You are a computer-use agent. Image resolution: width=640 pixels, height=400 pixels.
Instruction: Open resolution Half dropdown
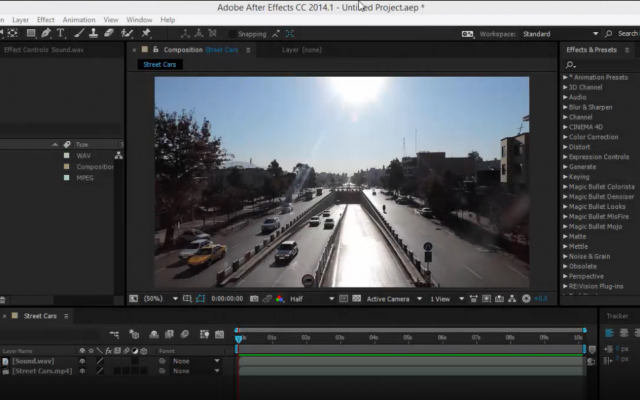[312, 299]
